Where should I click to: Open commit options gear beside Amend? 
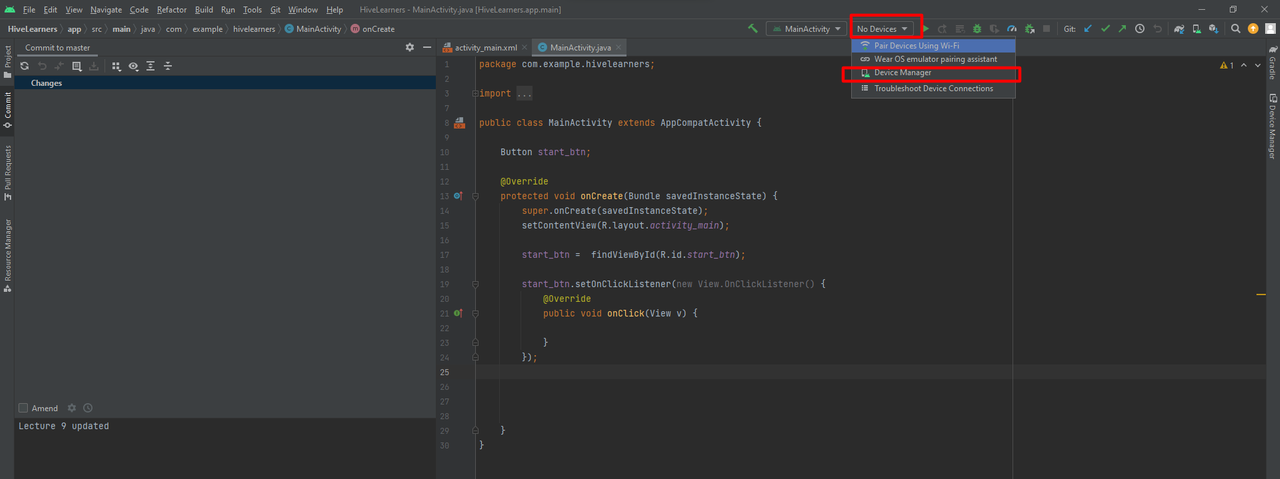tap(71, 408)
